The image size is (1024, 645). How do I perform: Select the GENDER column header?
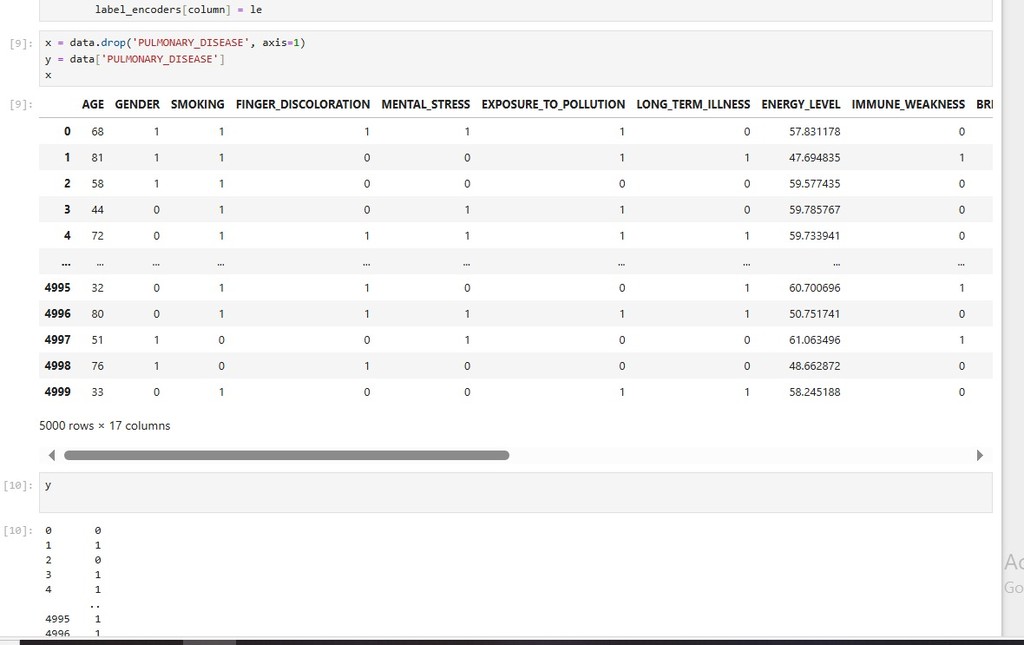(x=137, y=104)
